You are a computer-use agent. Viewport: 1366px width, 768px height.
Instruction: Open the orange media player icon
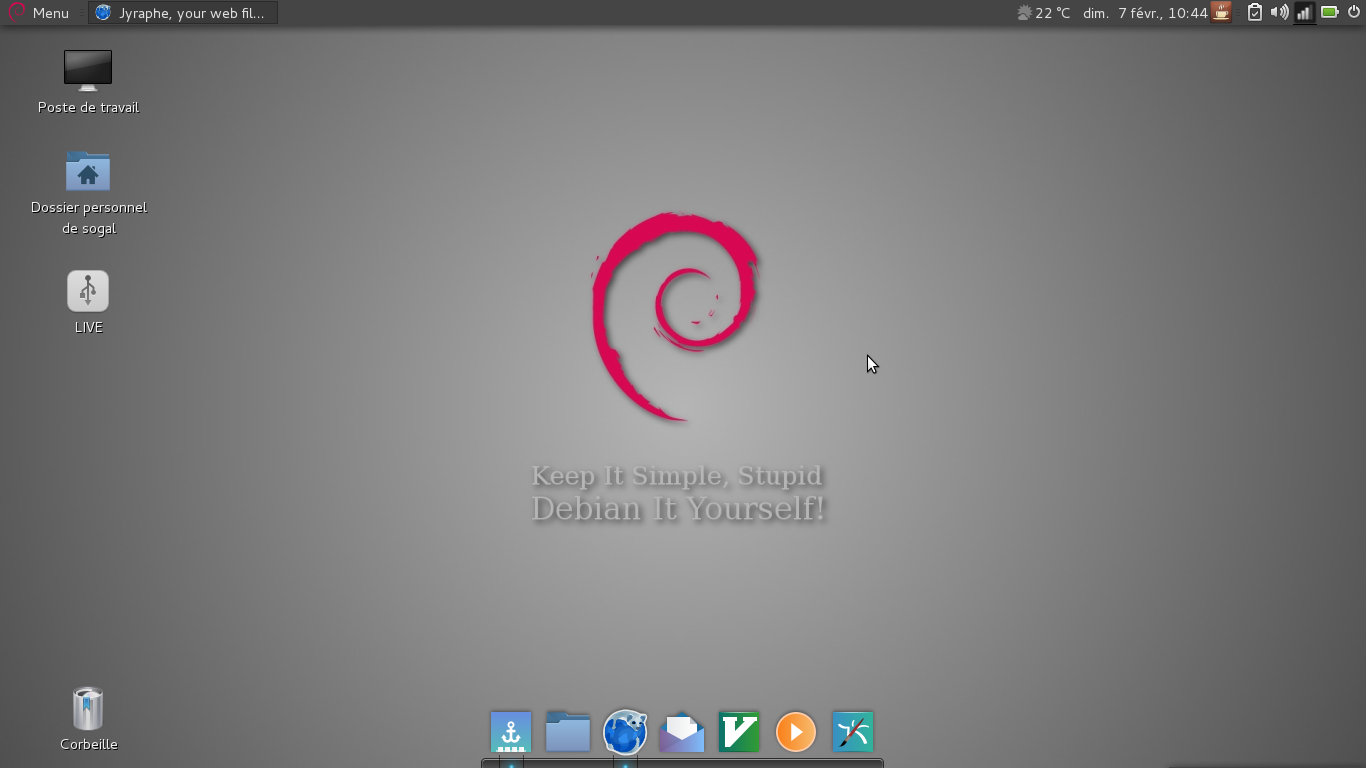[796, 732]
